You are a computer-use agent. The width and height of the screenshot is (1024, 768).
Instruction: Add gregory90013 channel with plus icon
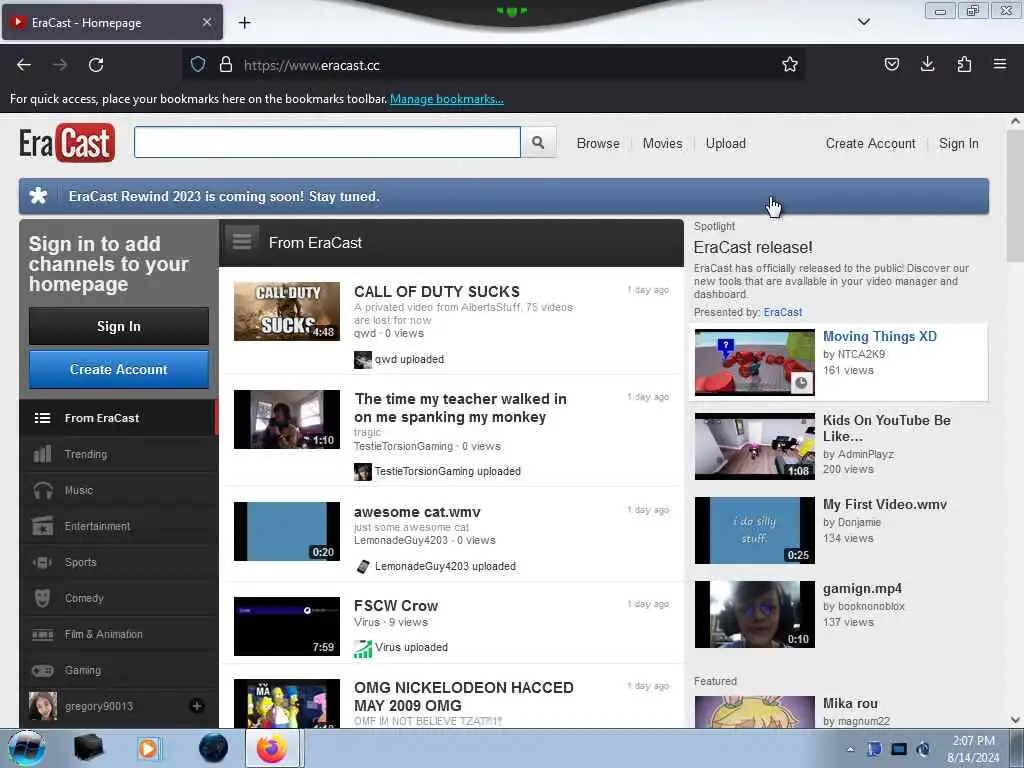(x=197, y=706)
